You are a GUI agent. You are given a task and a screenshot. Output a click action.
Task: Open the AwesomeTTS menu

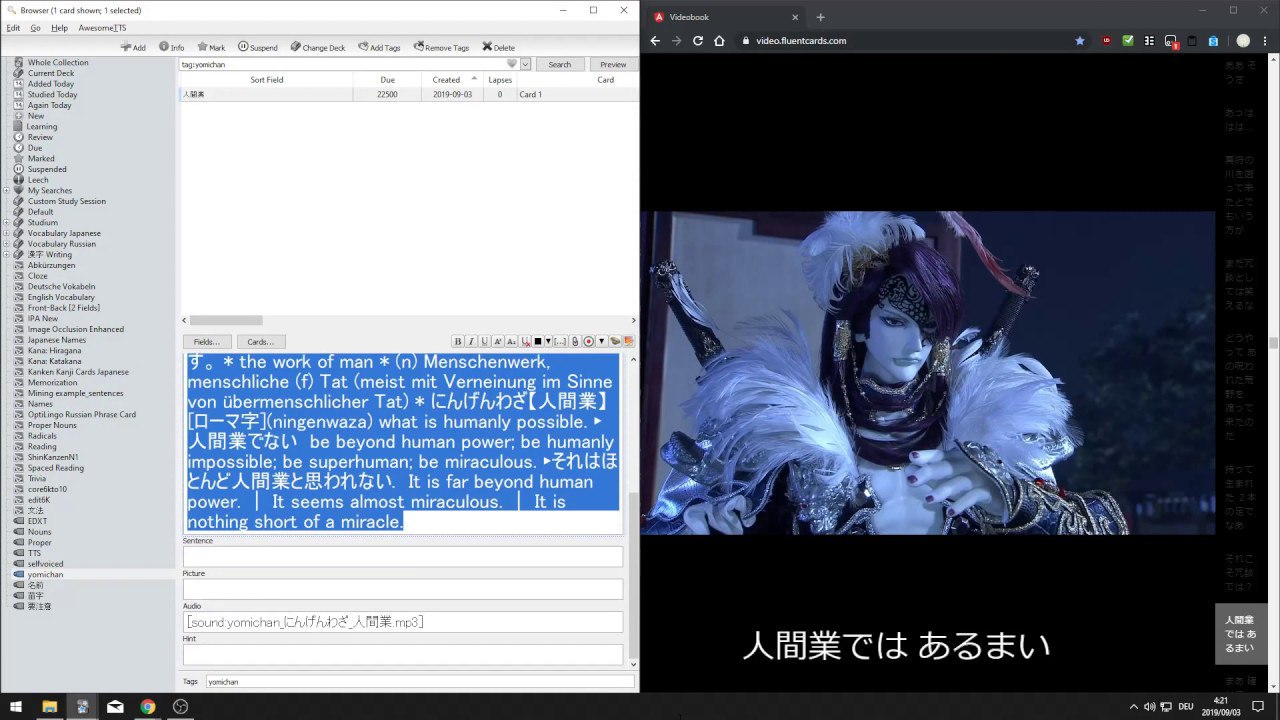tap(102, 28)
